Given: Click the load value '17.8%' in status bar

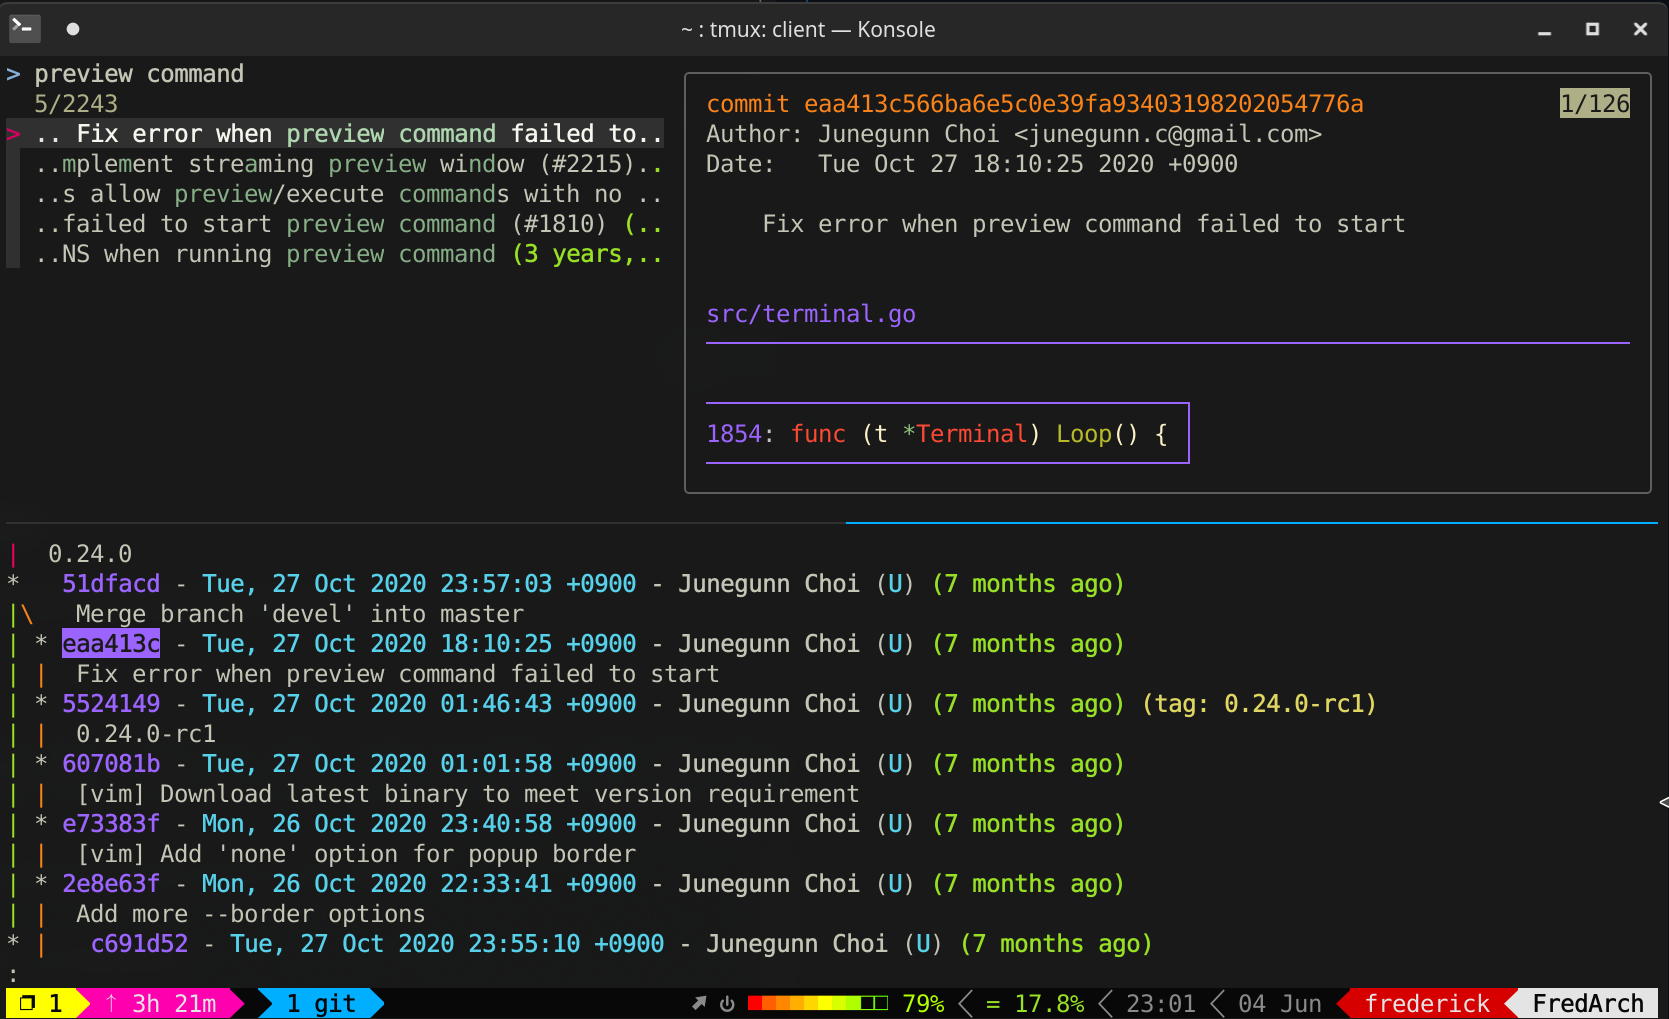Looking at the screenshot, I should pyautogui.click(x=1049, y=1003).
